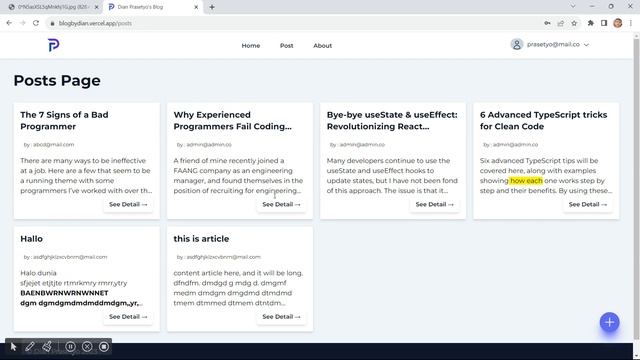The height and width of the screenshot is (360, 640).
Task: Open the Home nav link
Action: coord(251,46)
